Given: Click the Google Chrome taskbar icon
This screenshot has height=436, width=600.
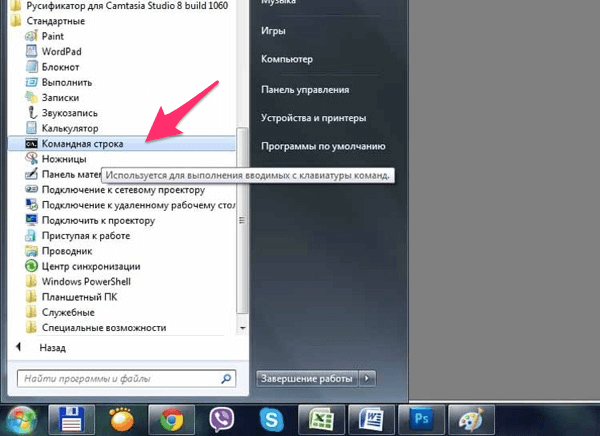Looking at the screenshot, I should click(171, 417).
